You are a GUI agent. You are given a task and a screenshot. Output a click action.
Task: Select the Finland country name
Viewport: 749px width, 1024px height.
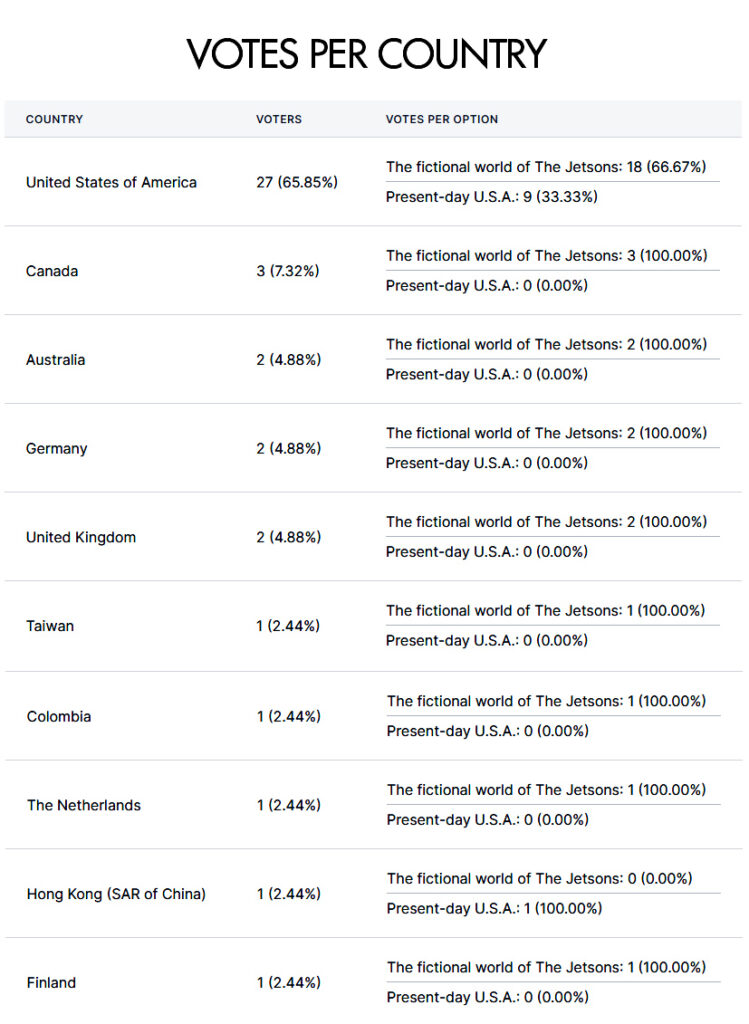(x=51, y=983)
